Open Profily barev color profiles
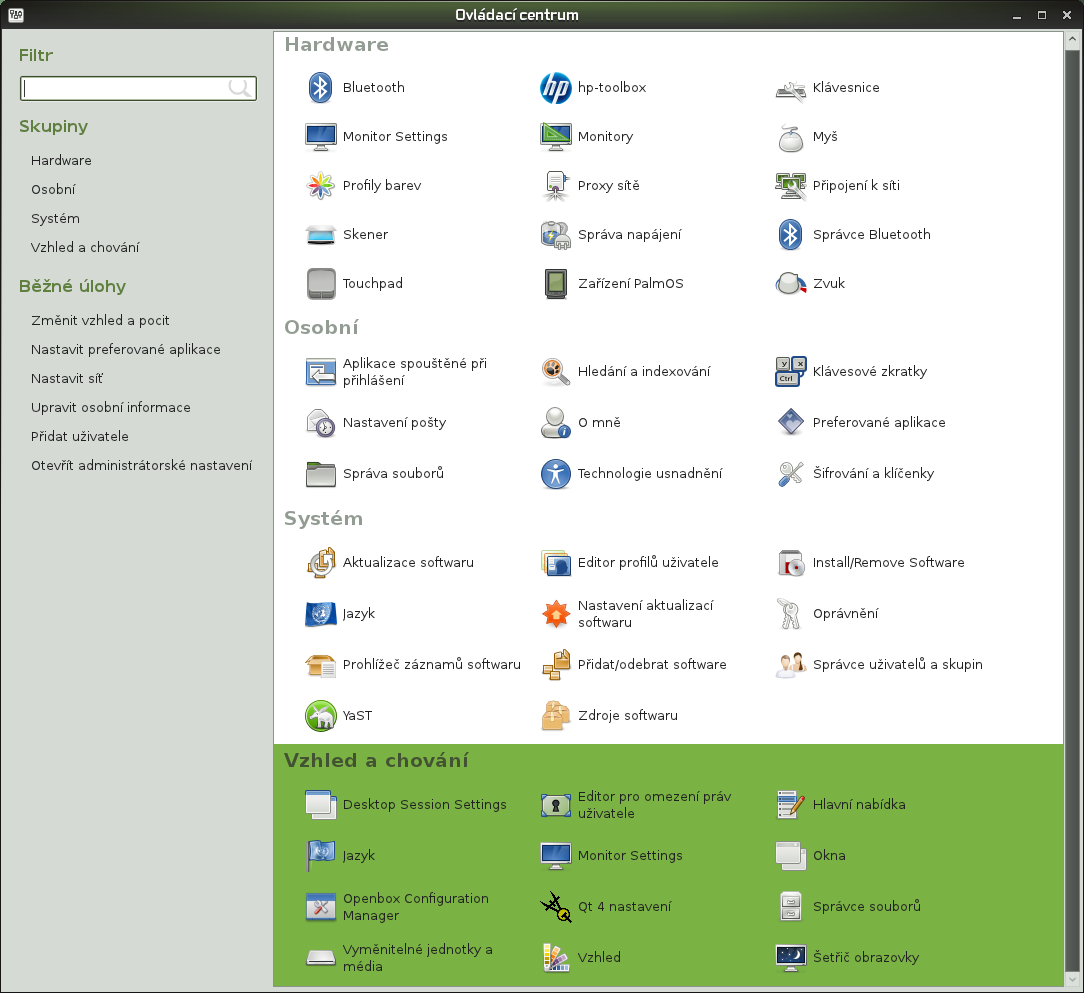The image size is (1084, 993). pos(320,185)
